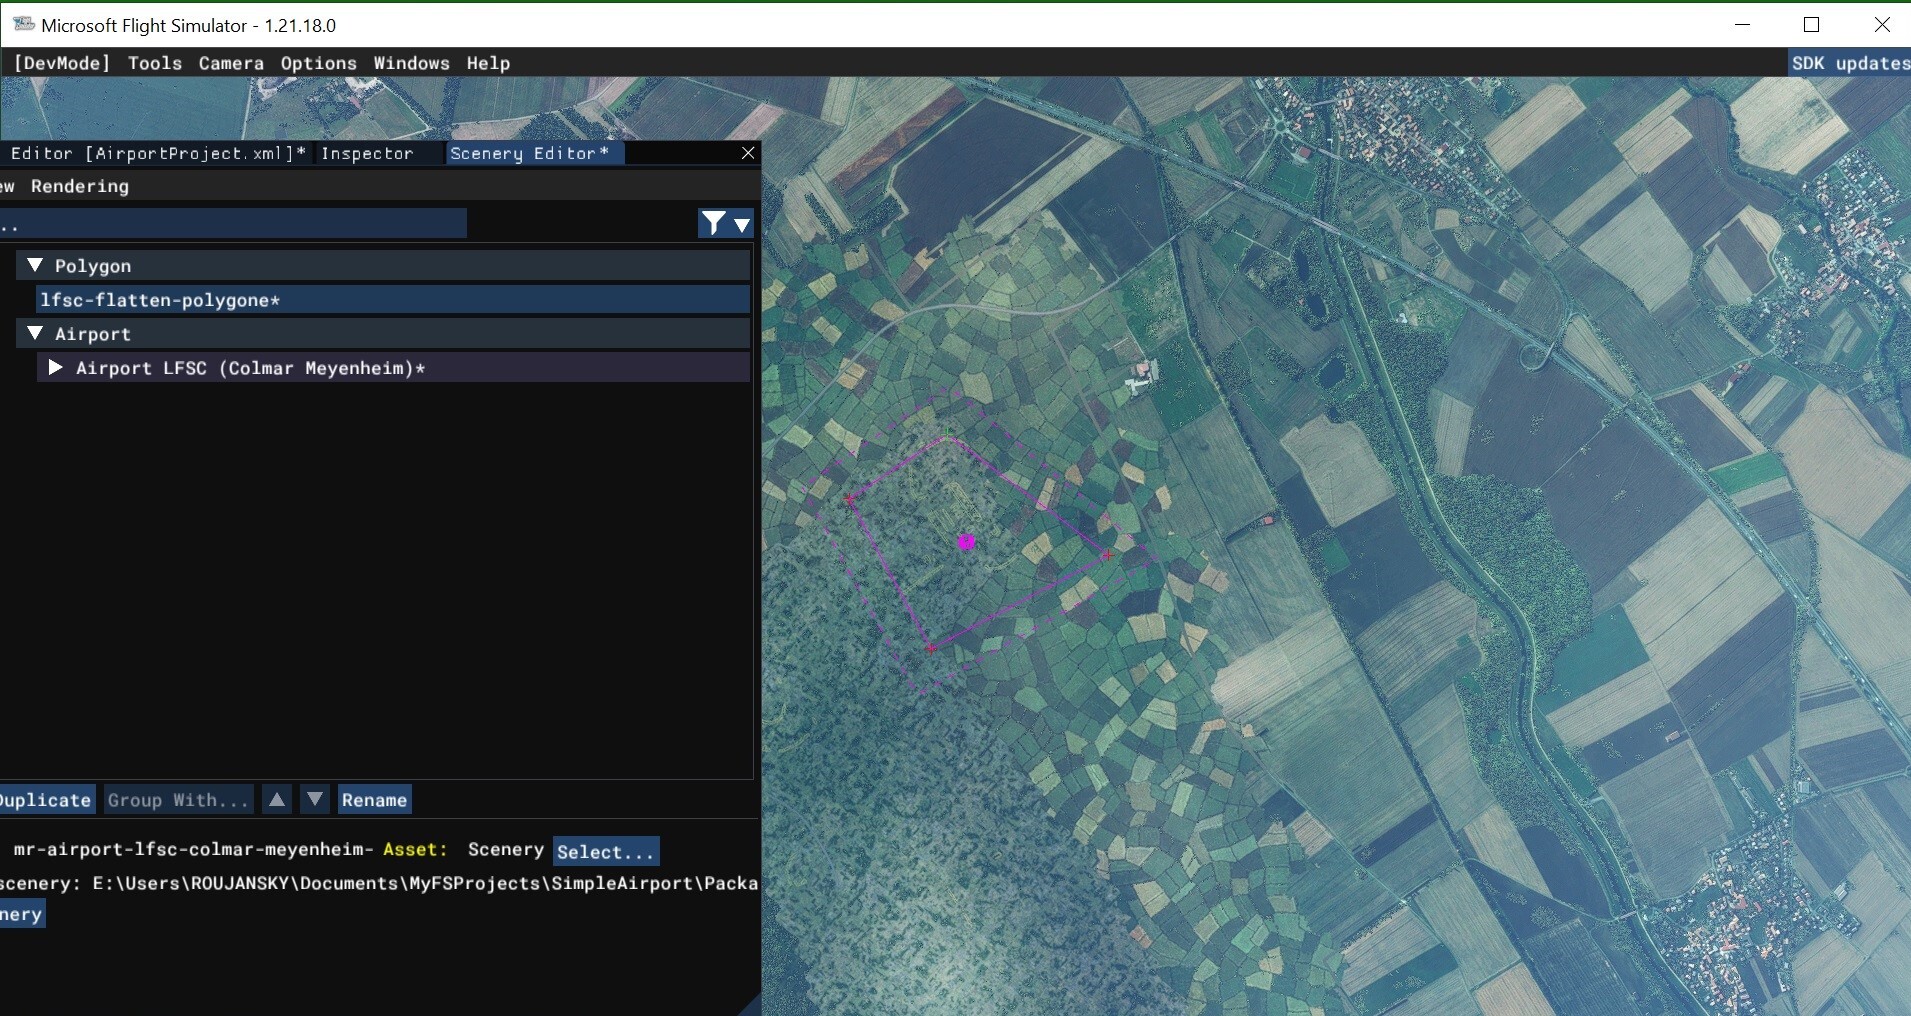Move item up with the up arrow
The image size is (1911, 1016).
click(277, 799)
